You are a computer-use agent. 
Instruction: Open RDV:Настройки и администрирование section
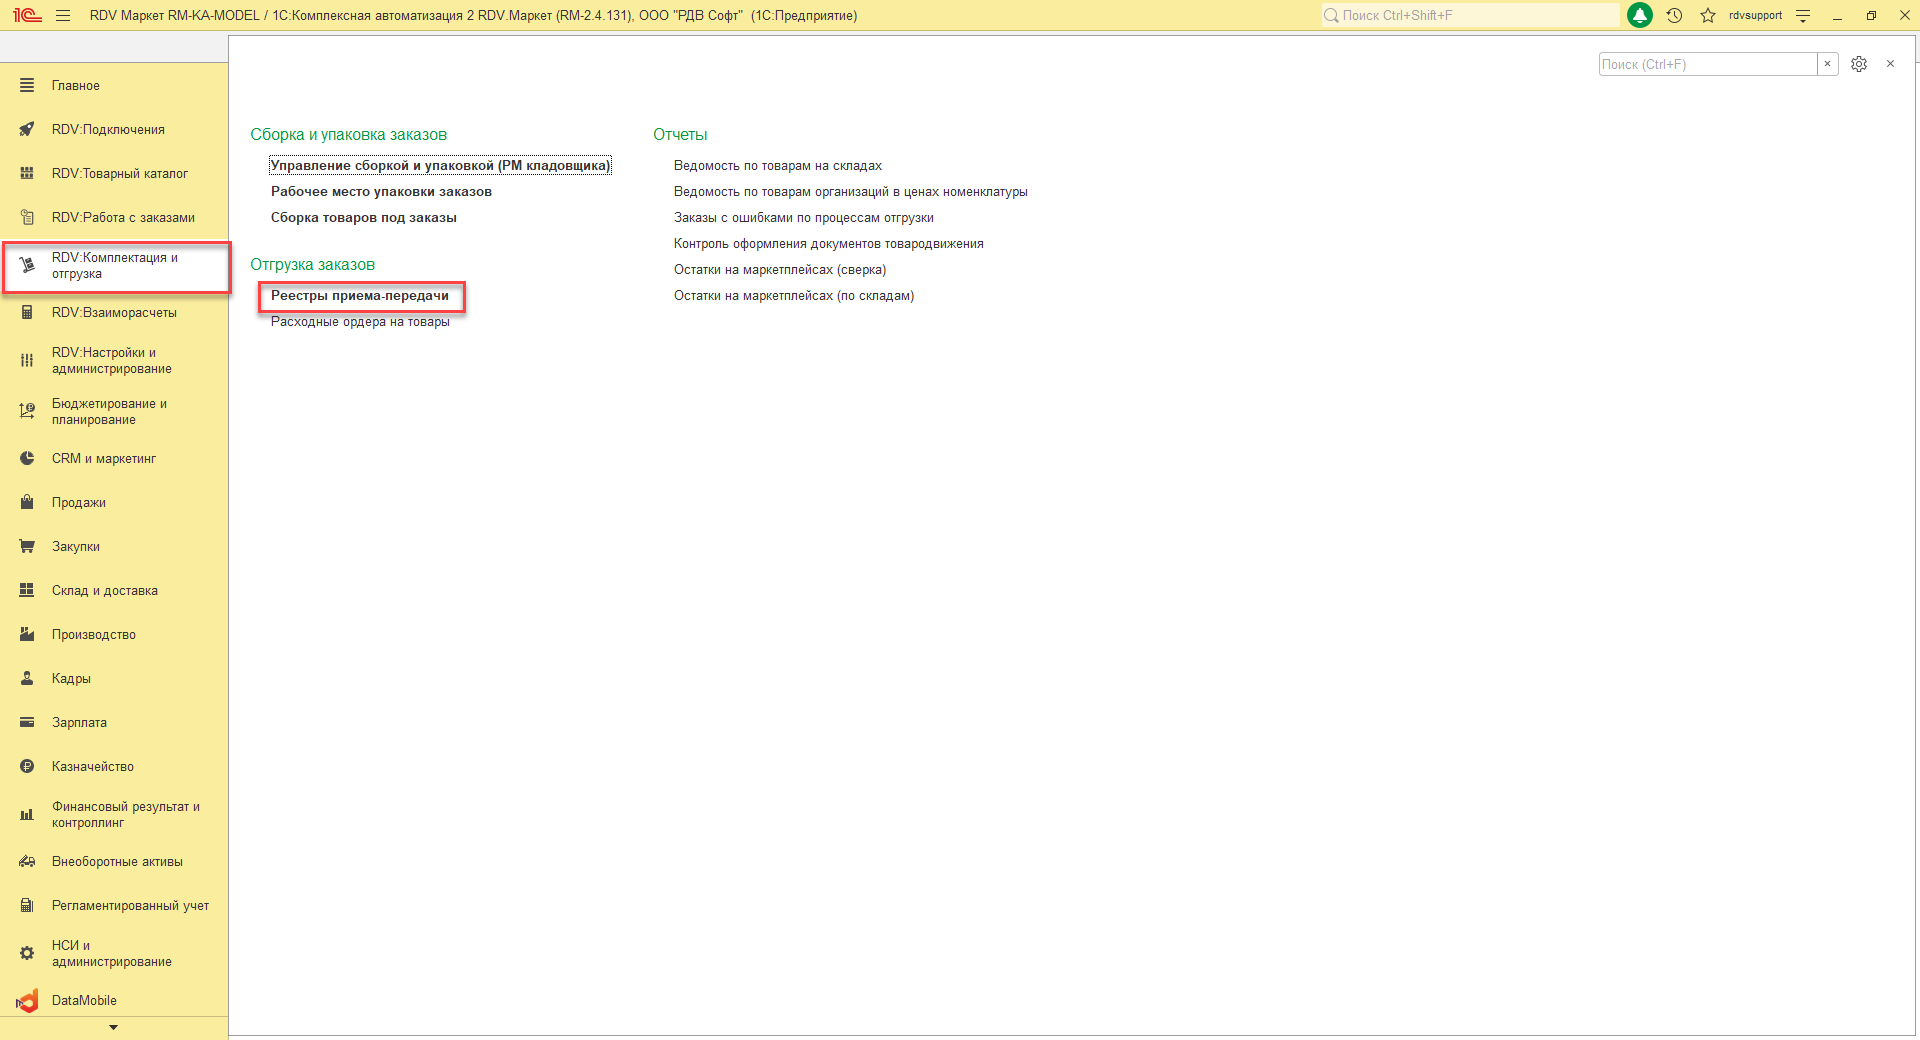coord(112,361)
